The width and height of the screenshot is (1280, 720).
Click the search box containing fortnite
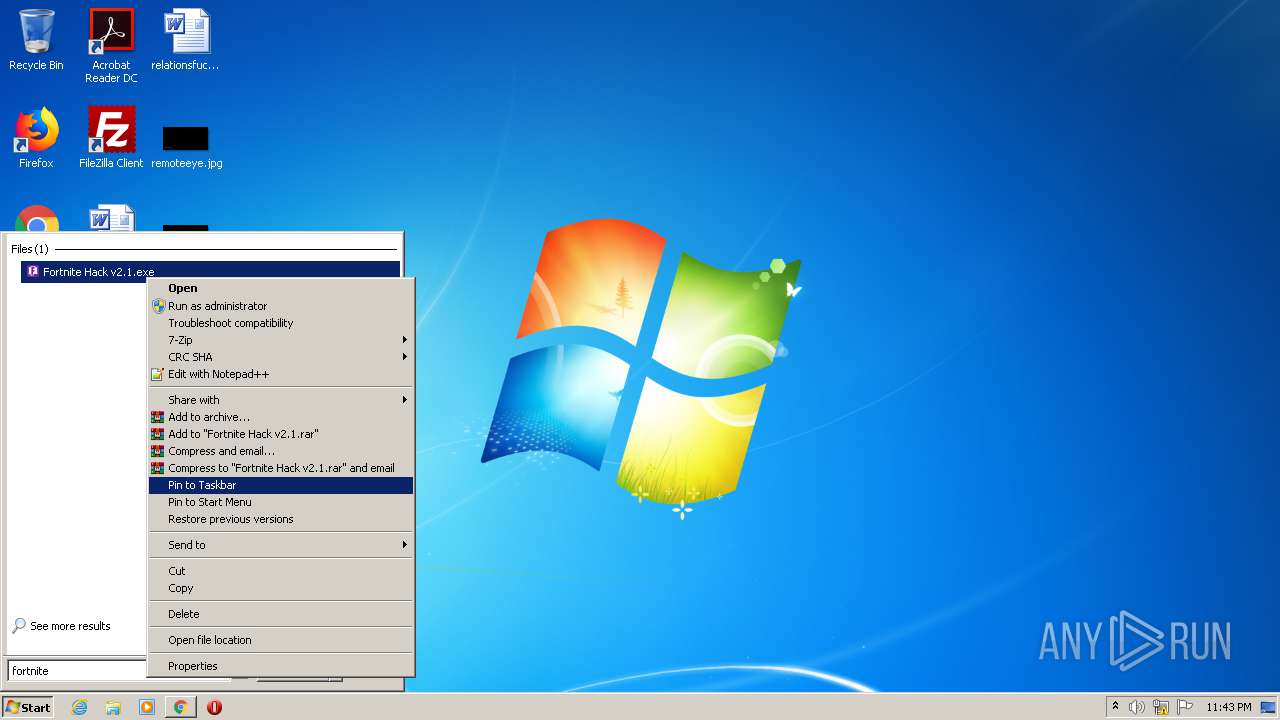point(78,671)
